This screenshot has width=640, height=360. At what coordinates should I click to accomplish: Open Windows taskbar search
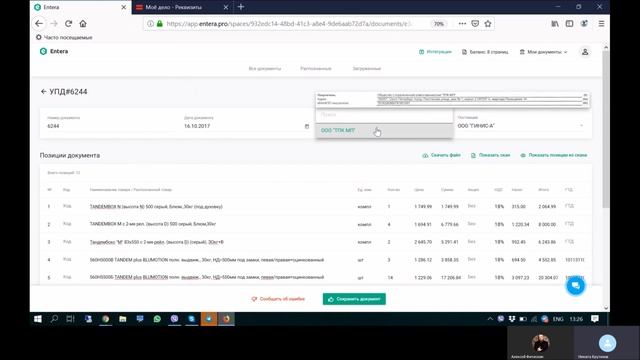click(54, 319)
